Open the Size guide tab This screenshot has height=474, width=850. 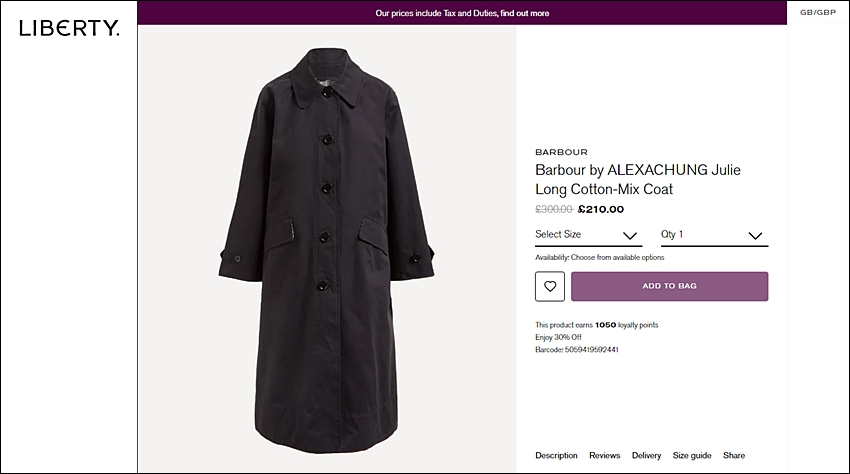[x=692, y=456]
